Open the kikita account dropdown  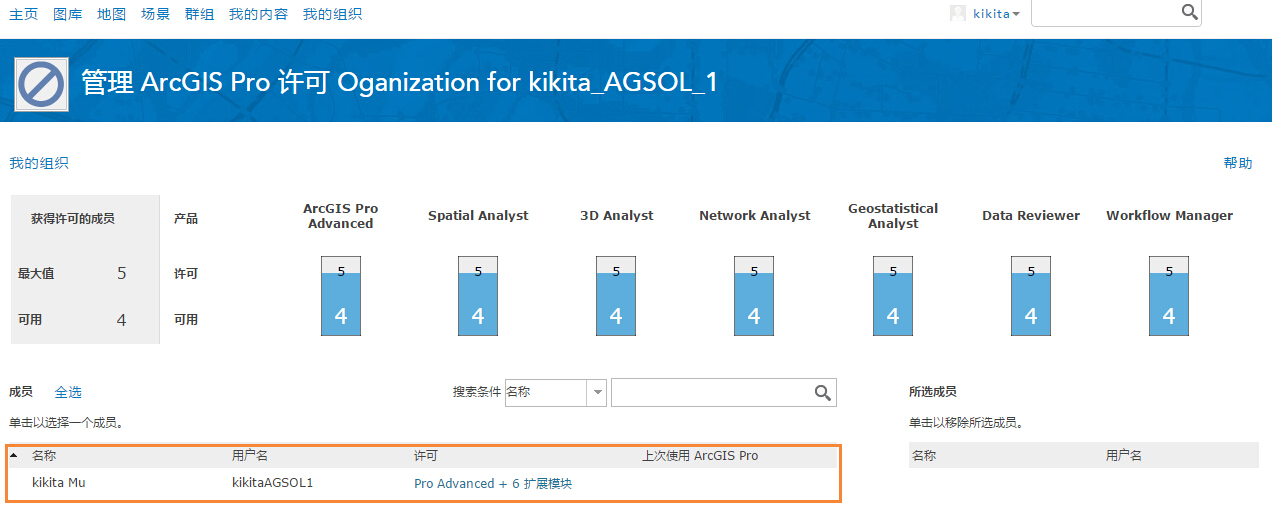(996, 14)
